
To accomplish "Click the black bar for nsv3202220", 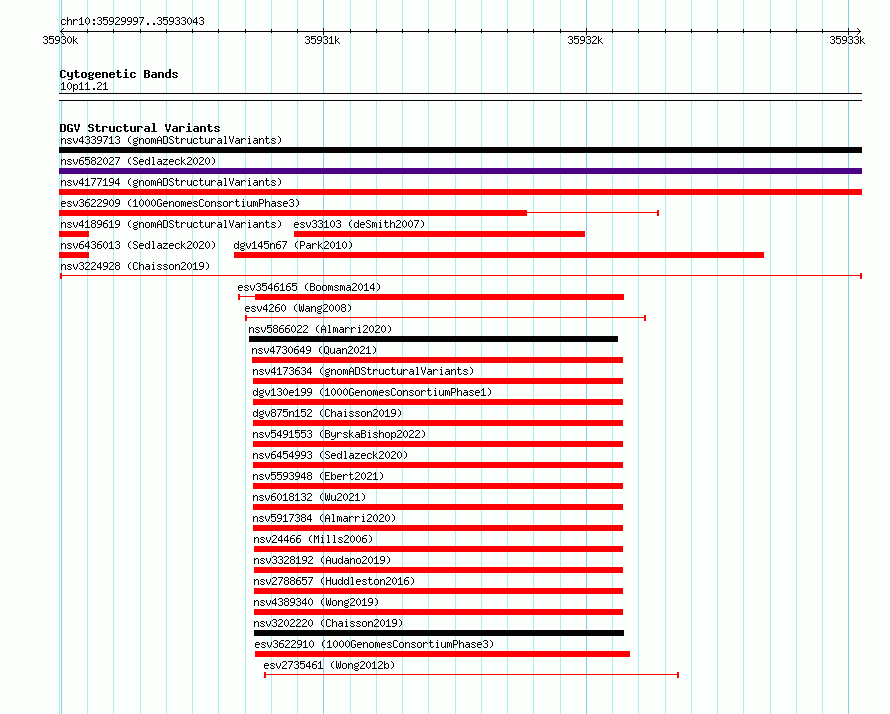I will point(439,633).
